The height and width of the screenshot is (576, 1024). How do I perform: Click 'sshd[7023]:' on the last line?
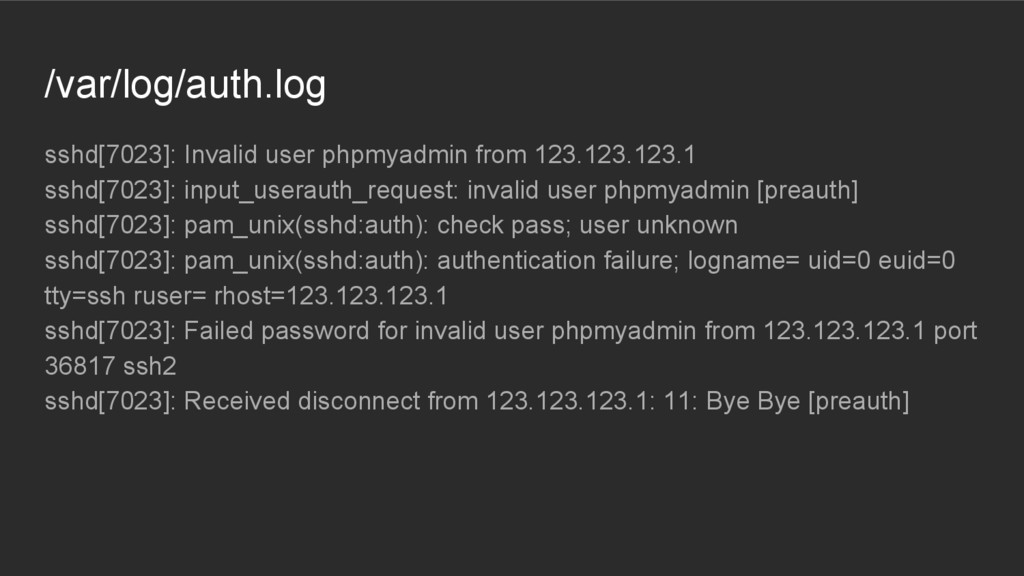pyautogui.click(x=110, y=401)
